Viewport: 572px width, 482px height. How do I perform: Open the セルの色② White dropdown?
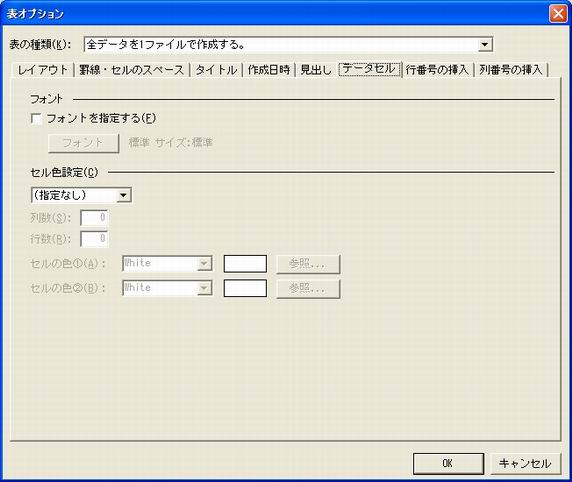coord(204,288)
